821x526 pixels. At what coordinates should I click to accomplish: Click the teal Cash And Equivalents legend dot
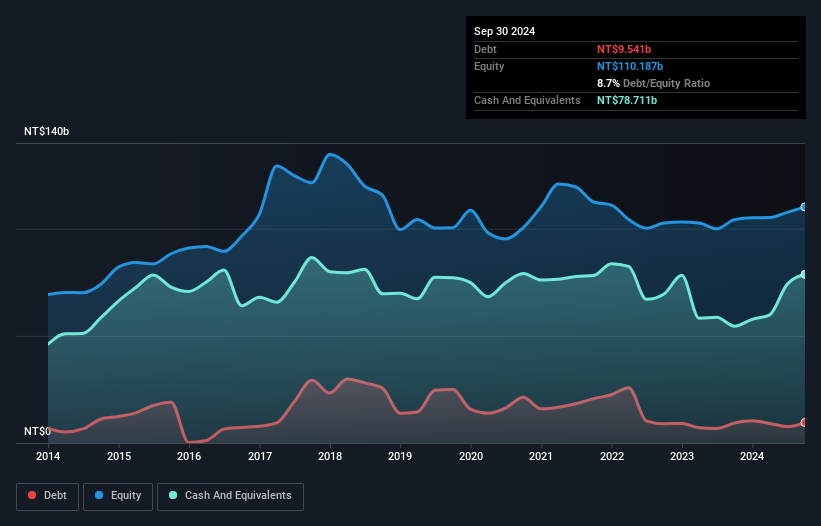click(173, 495)
